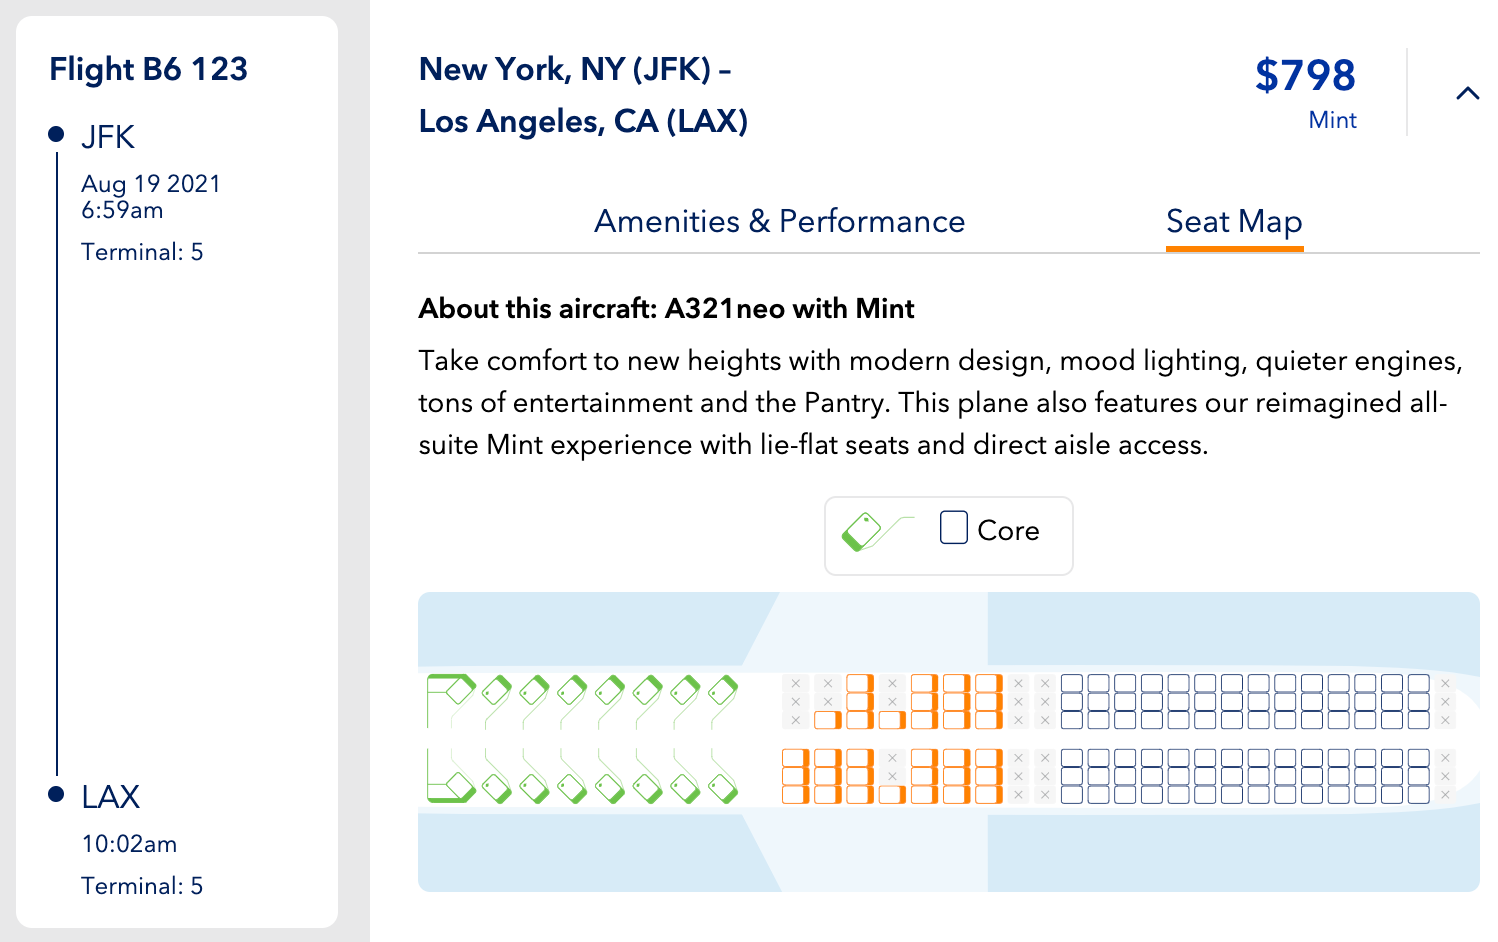Click the green Mint suite legend icon
This screenshot has width=1498, height=942.
click(x=862, y=531)
